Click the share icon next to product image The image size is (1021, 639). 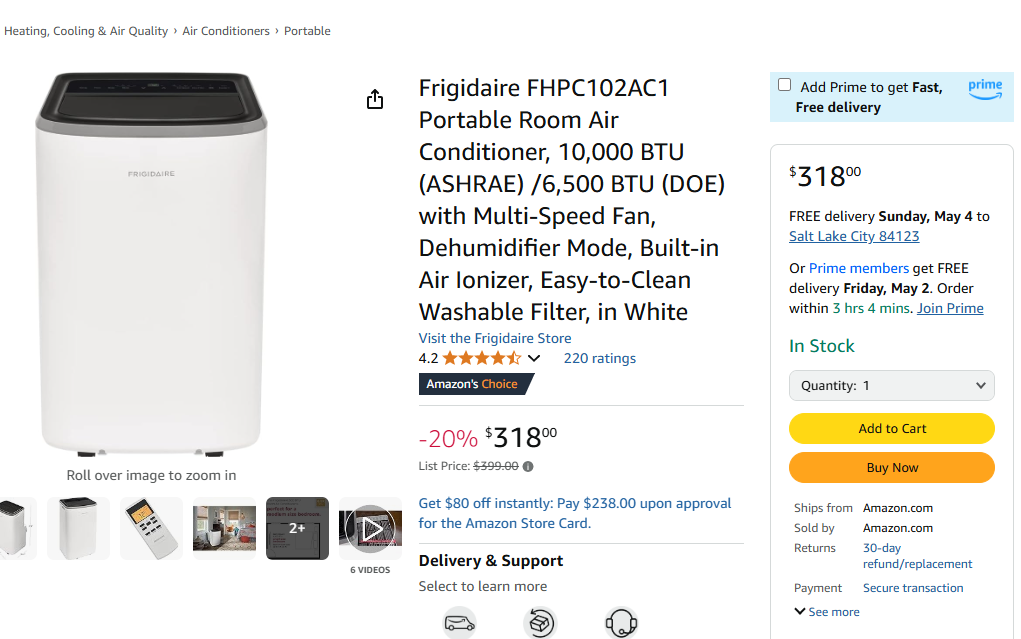375,100
